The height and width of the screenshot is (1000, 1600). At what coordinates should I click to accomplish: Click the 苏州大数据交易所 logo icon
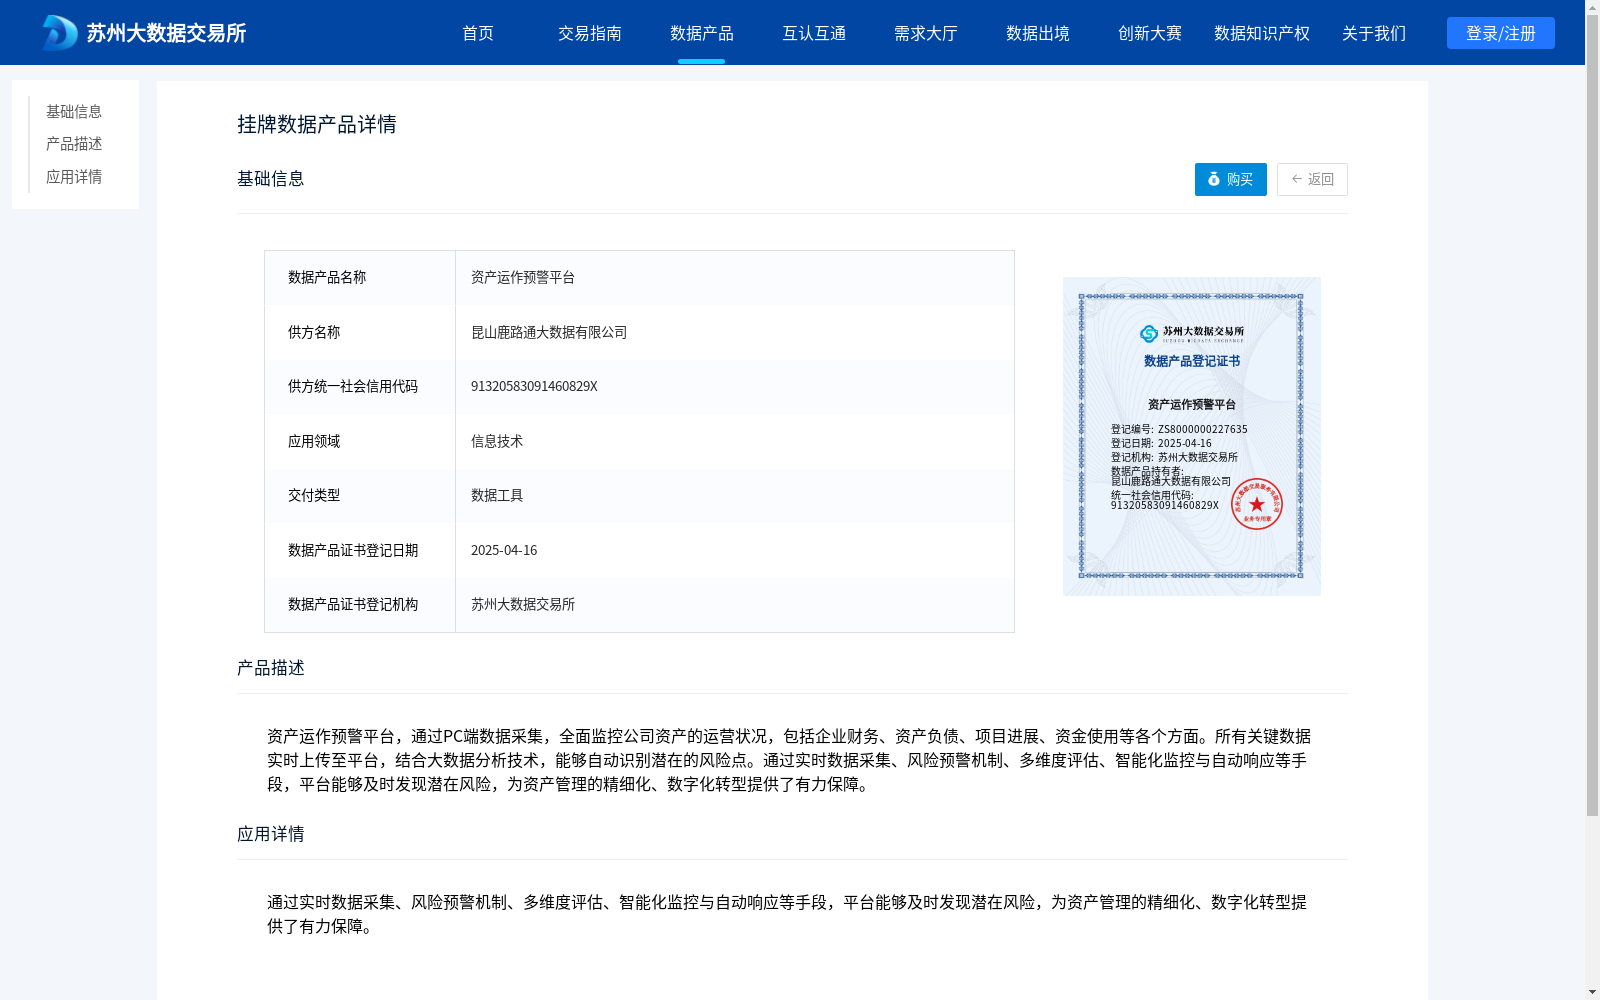click(x=60, y=33)
